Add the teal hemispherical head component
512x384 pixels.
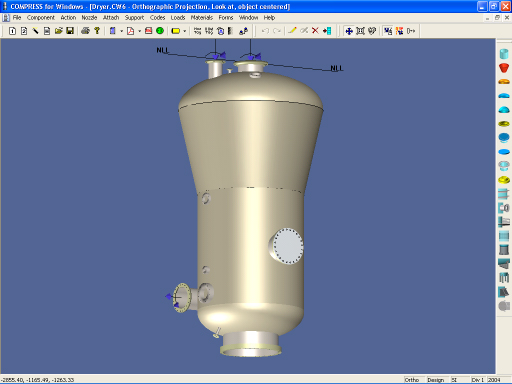(x=504, y=110)
